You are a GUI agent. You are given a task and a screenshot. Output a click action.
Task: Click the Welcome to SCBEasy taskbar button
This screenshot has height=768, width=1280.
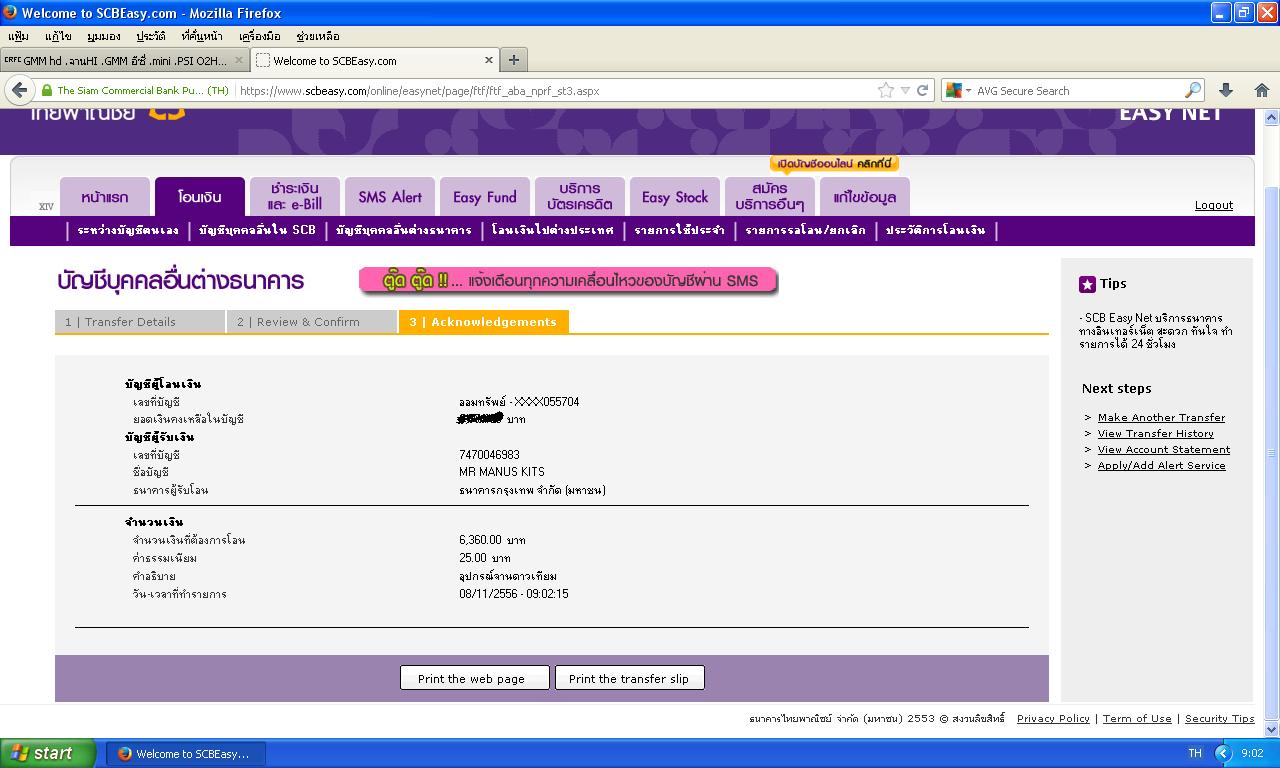(185, 753)
